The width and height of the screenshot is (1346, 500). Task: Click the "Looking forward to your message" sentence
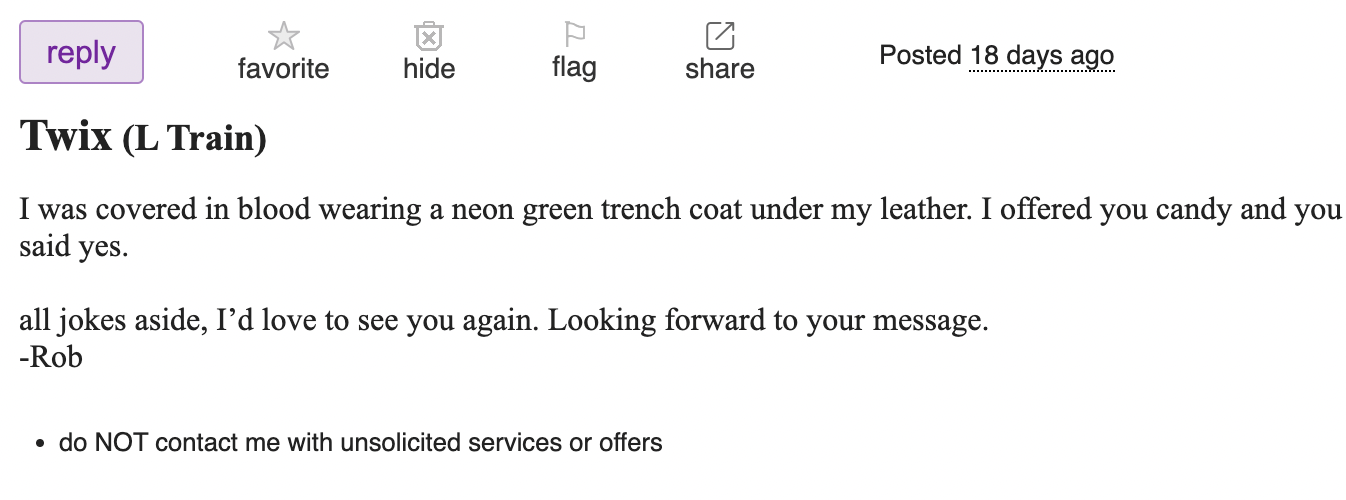coord(768,322)
